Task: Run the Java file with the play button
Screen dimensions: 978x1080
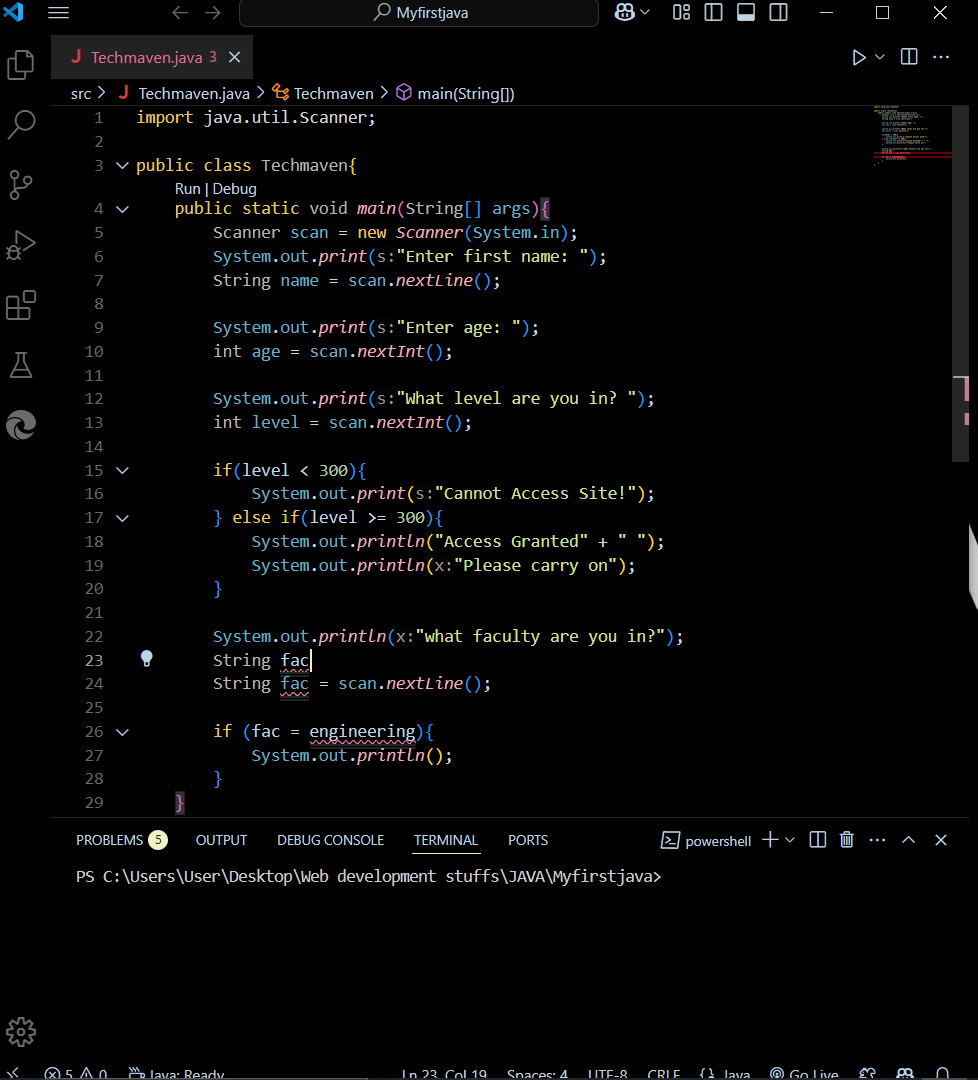Action: 858,57
